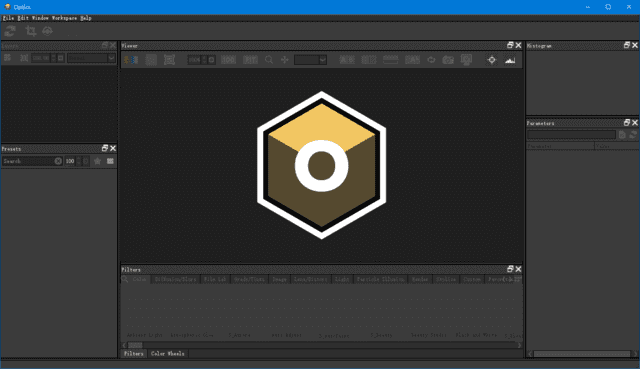Open the Workspace menu

coord(64,18)
